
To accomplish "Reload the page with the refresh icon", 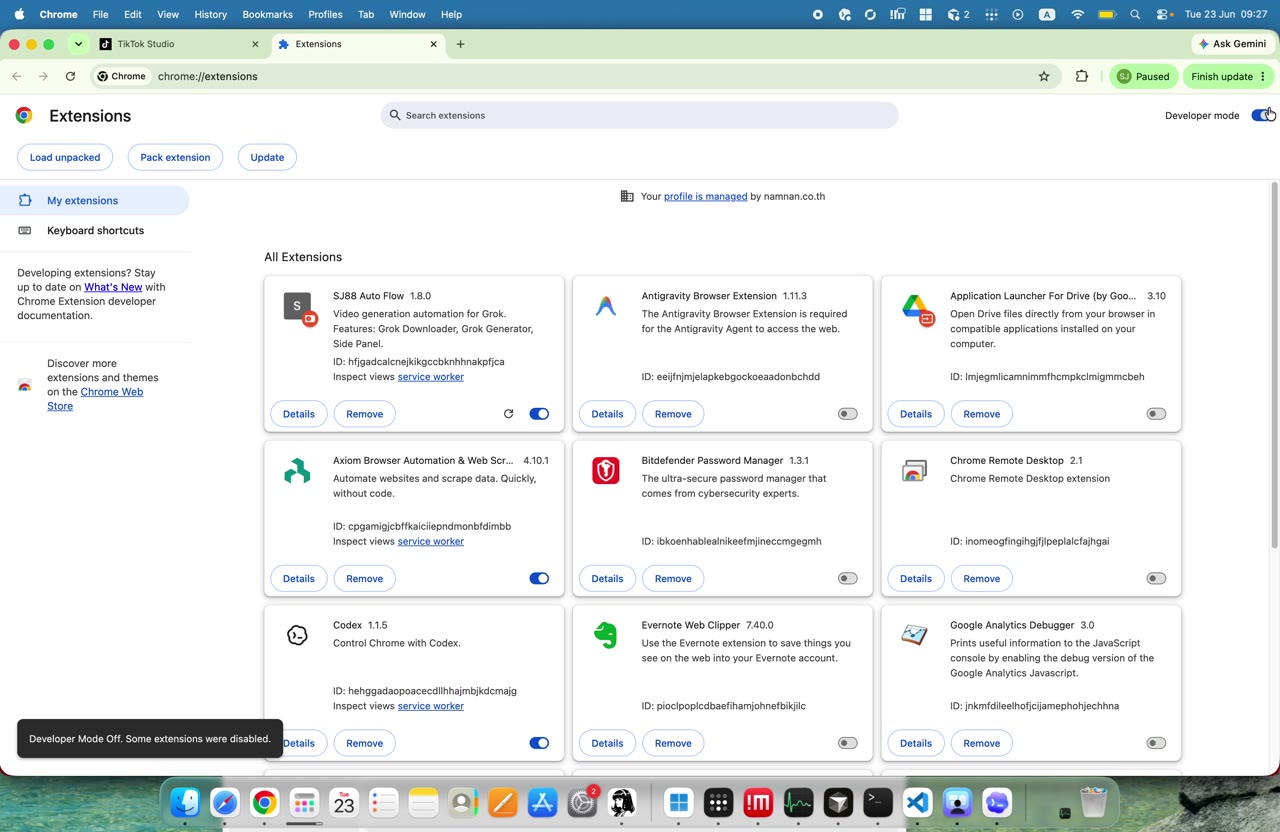I will 70,76.
